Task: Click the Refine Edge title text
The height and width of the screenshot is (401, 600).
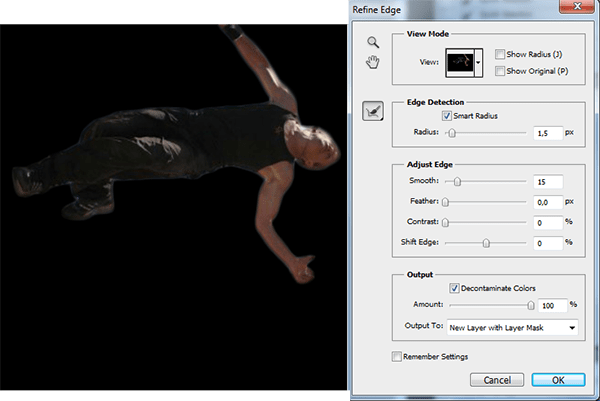Action: [377, 10]
